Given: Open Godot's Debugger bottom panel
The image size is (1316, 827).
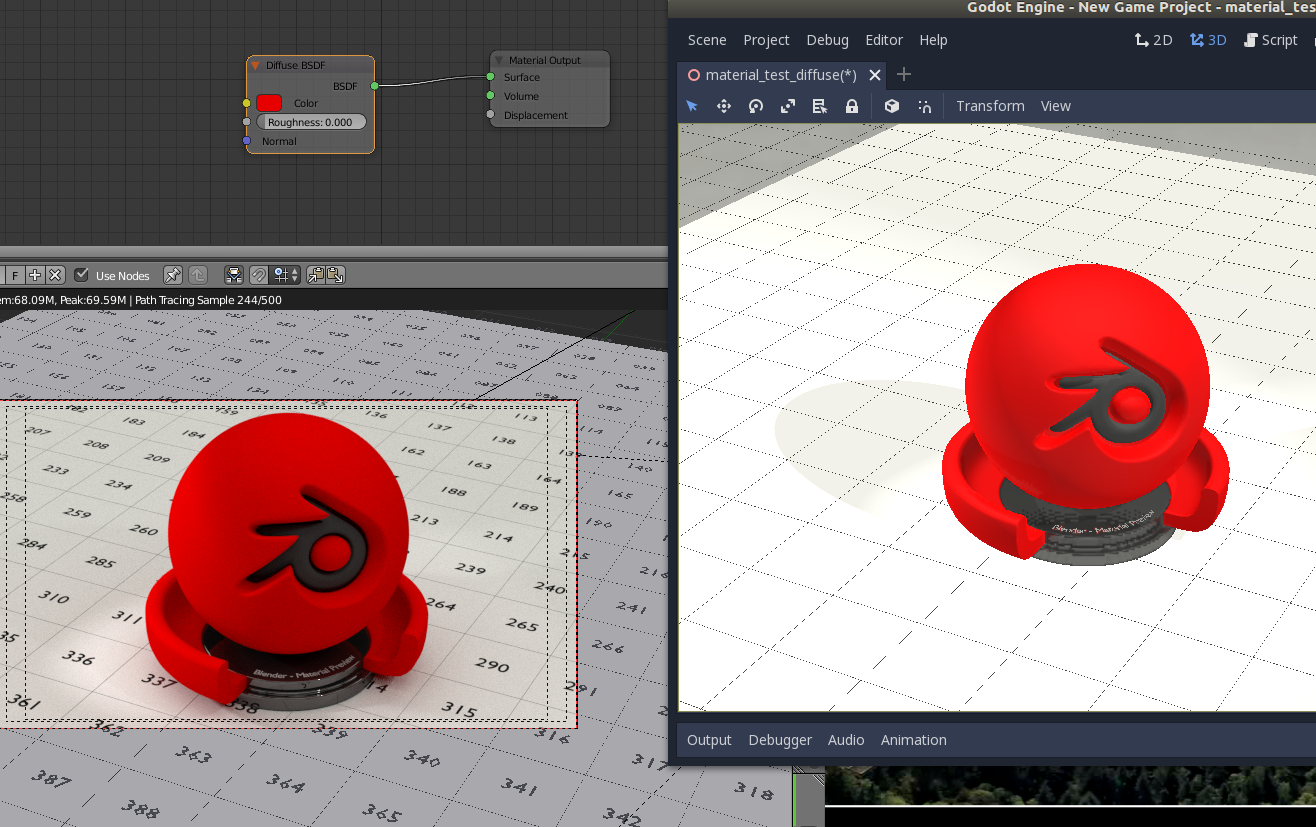Looking at the screenshot, I should tap(780, 740).
